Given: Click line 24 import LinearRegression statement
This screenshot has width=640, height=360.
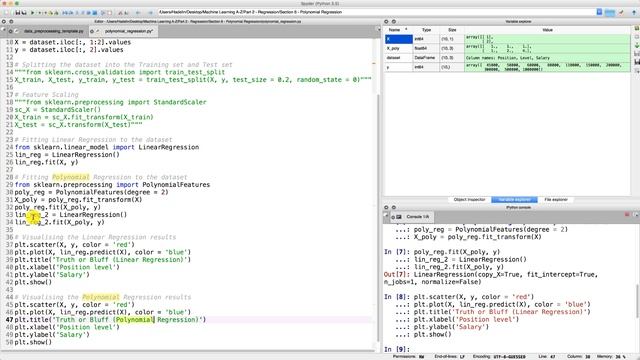Looking at the screenshot, I should pyautogui.click(x=107, y=147).
